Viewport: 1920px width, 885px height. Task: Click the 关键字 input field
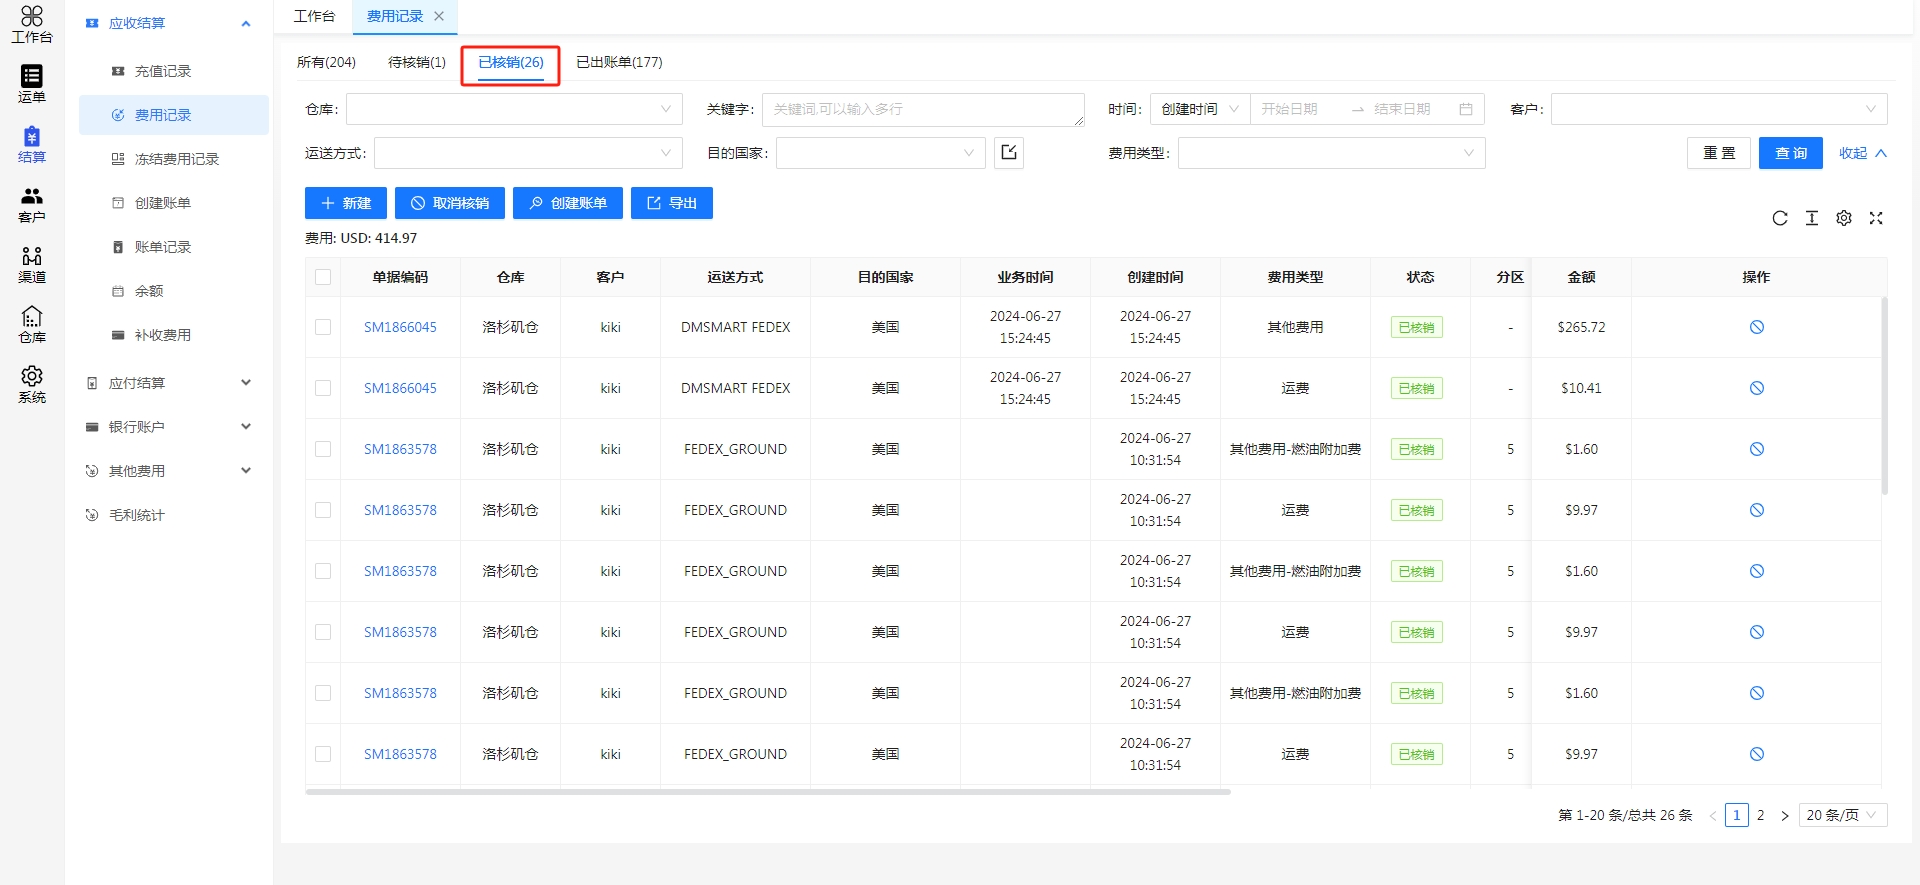(923, 109)
